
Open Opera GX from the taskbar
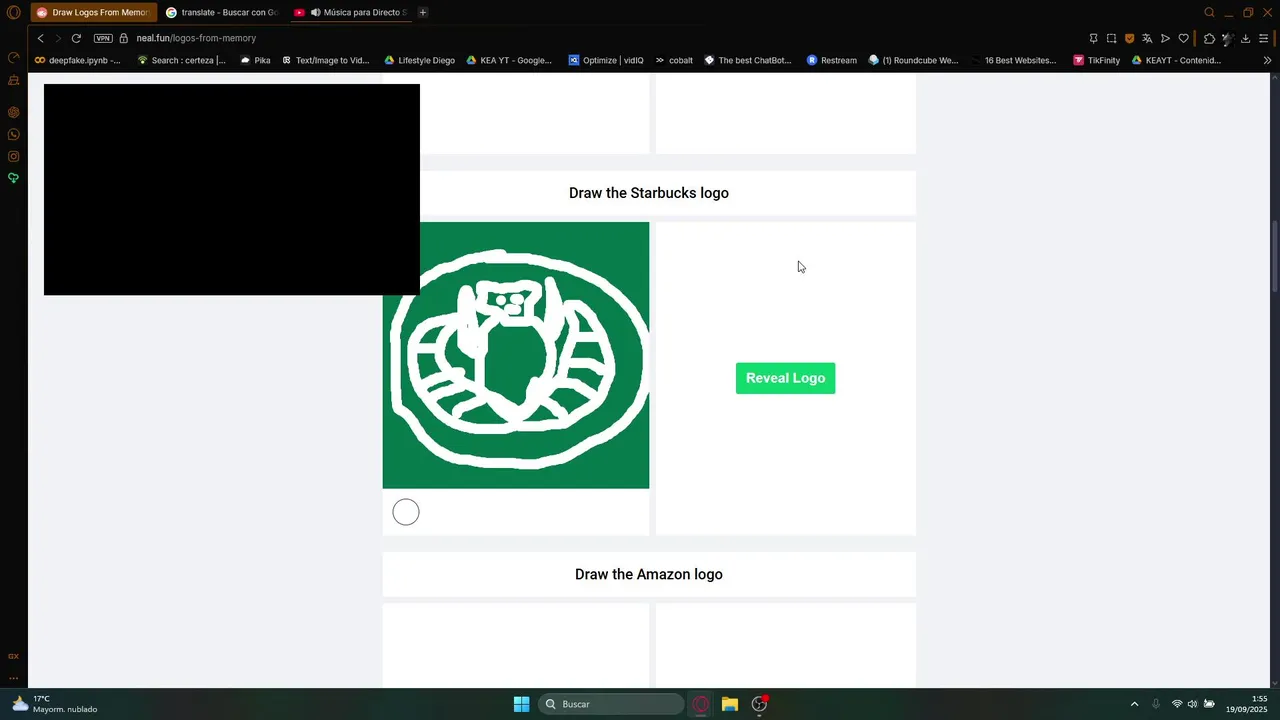coord(701,704)
